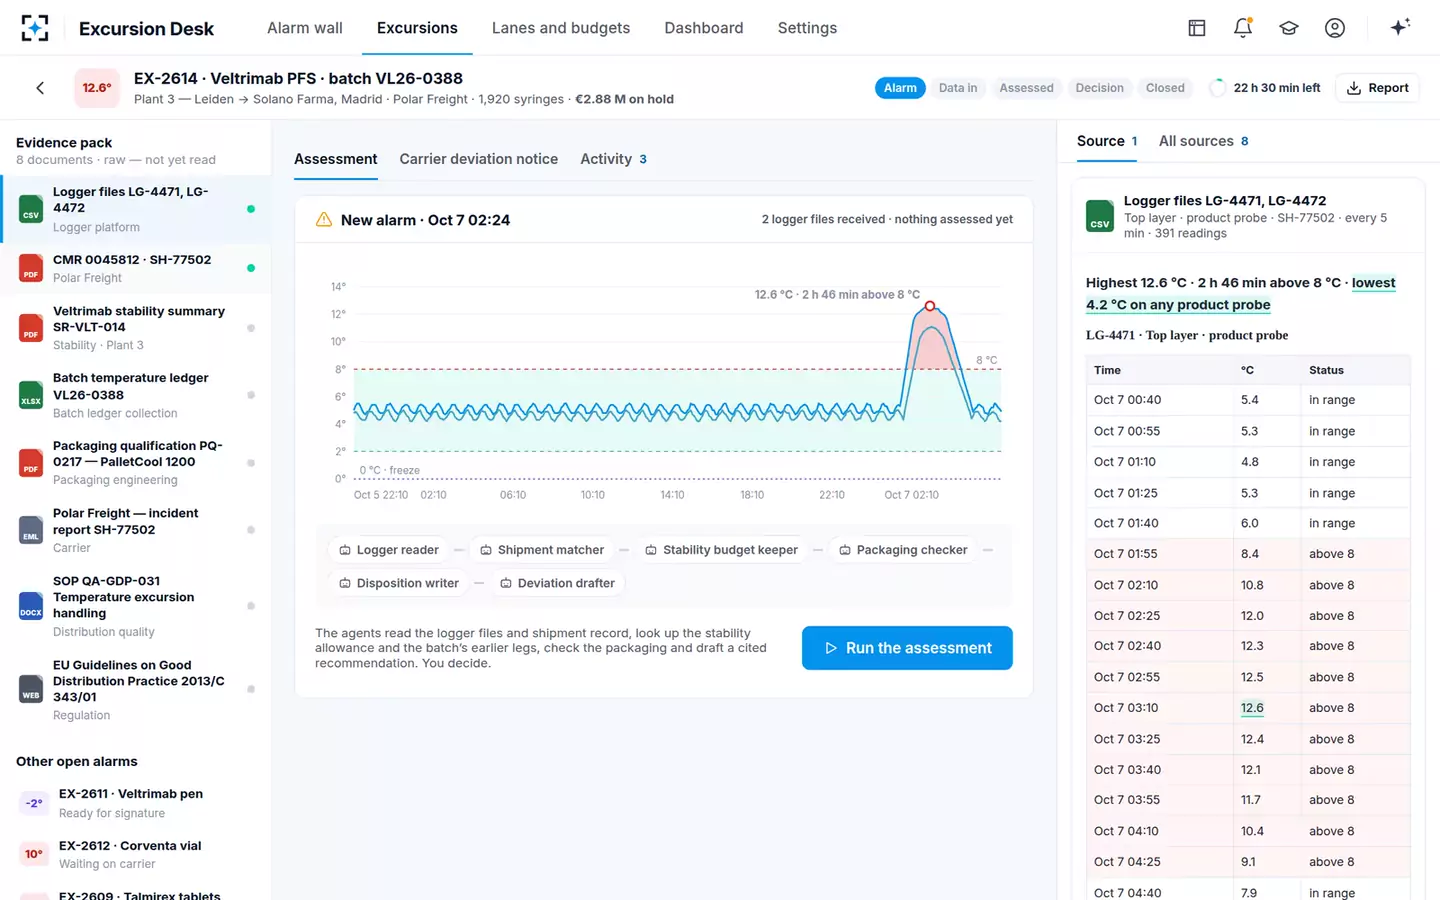Switch to All sources tab
This screenshot has height=900, width=1440.
(1203, 141)
